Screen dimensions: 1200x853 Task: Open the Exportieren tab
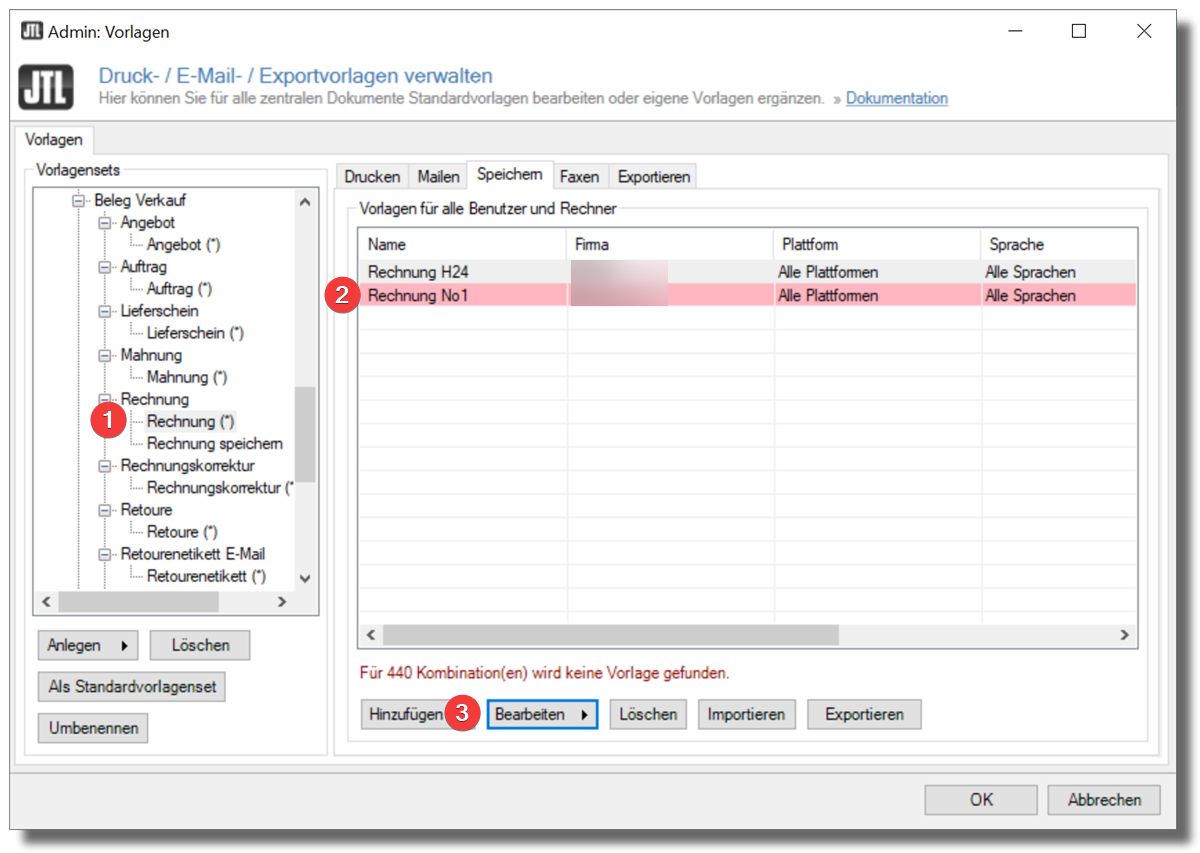click(653, 176)
